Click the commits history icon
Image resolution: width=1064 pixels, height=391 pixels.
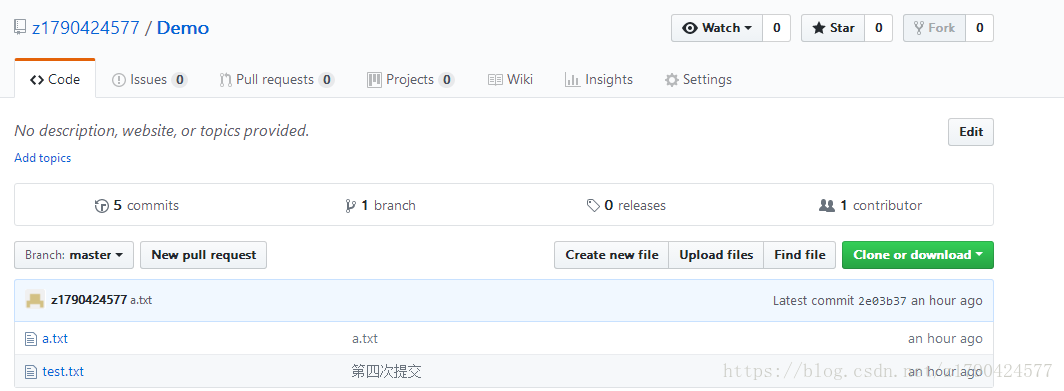(102, 206)
